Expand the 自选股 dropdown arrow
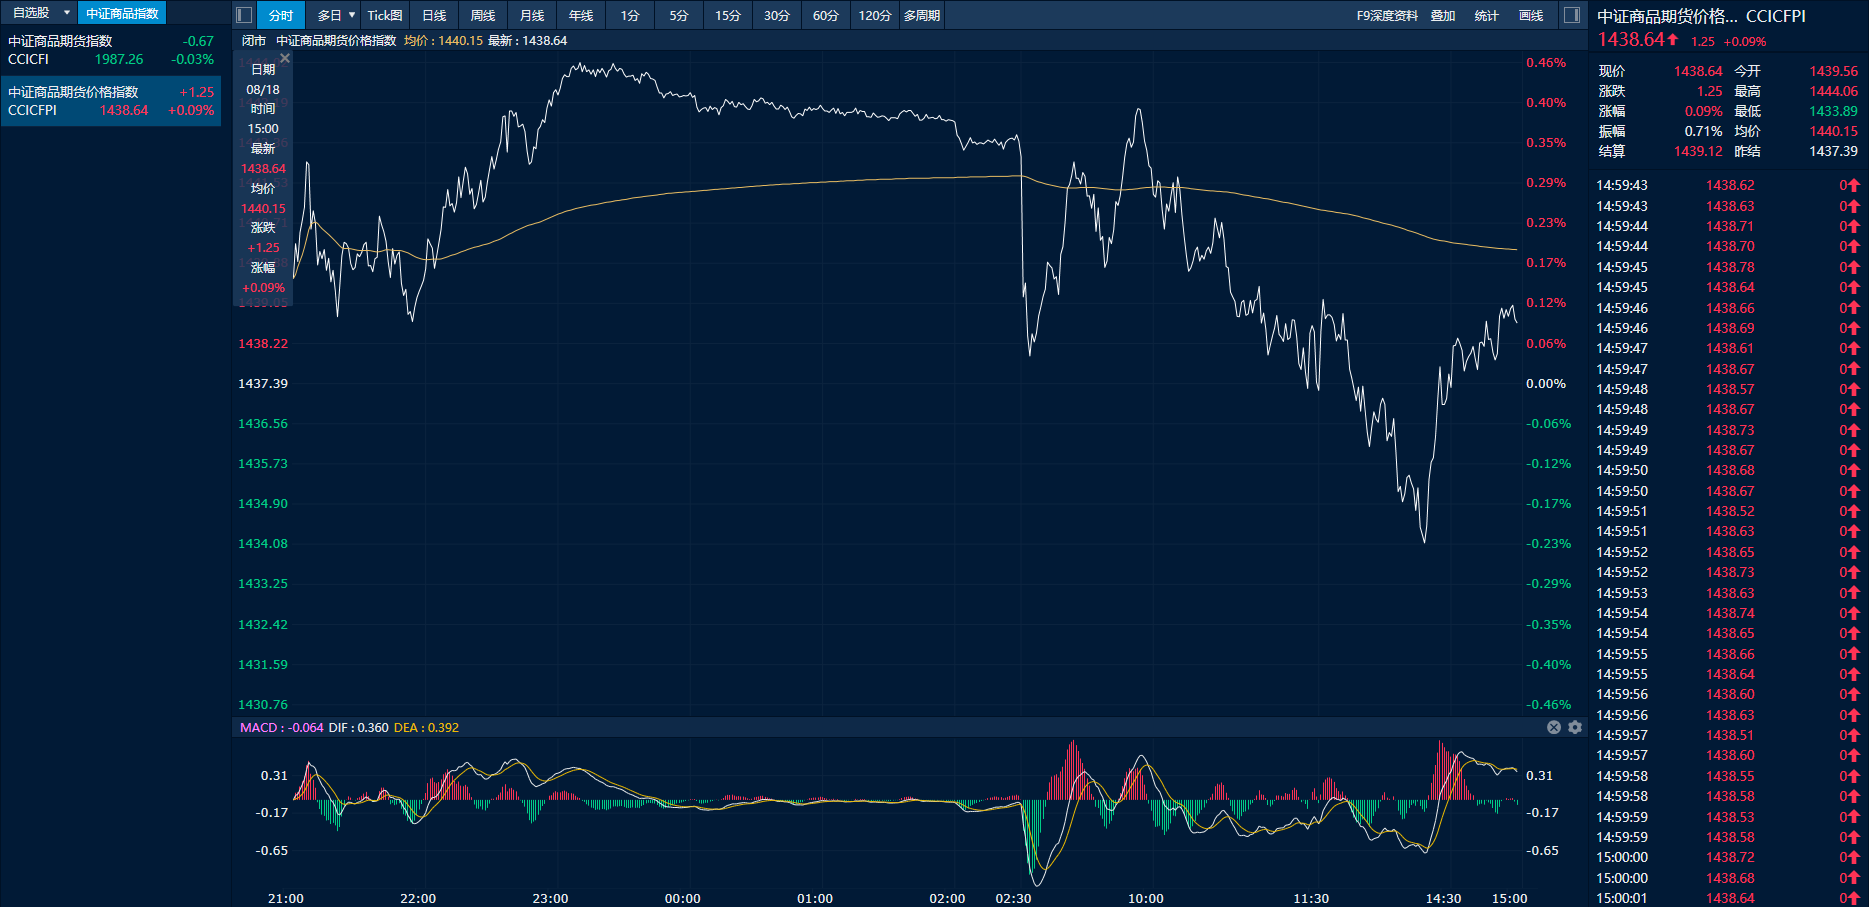This screenshot has width=1869, height=907. point(67,13)
